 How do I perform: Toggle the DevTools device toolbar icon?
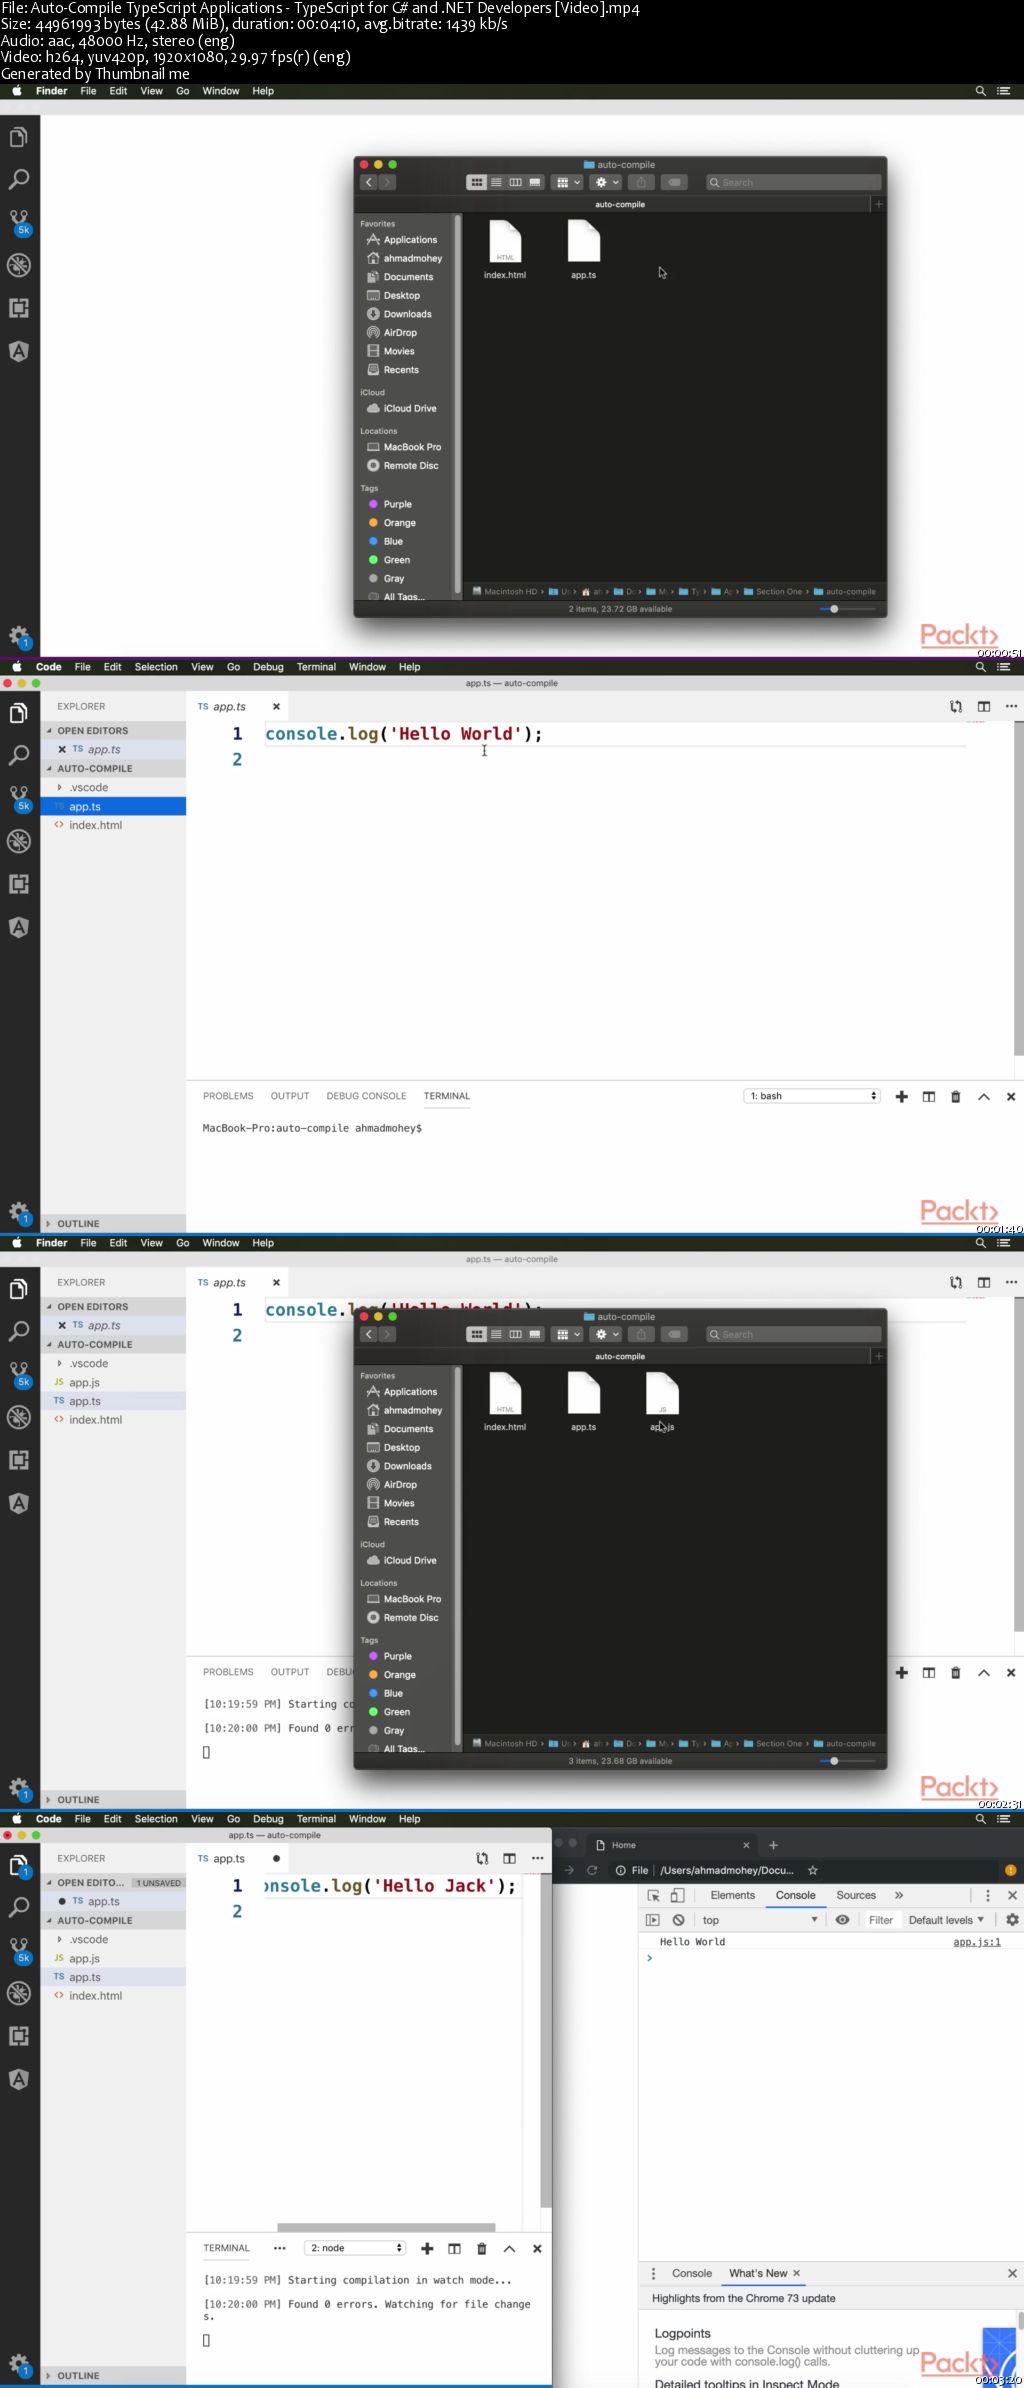677,1895
